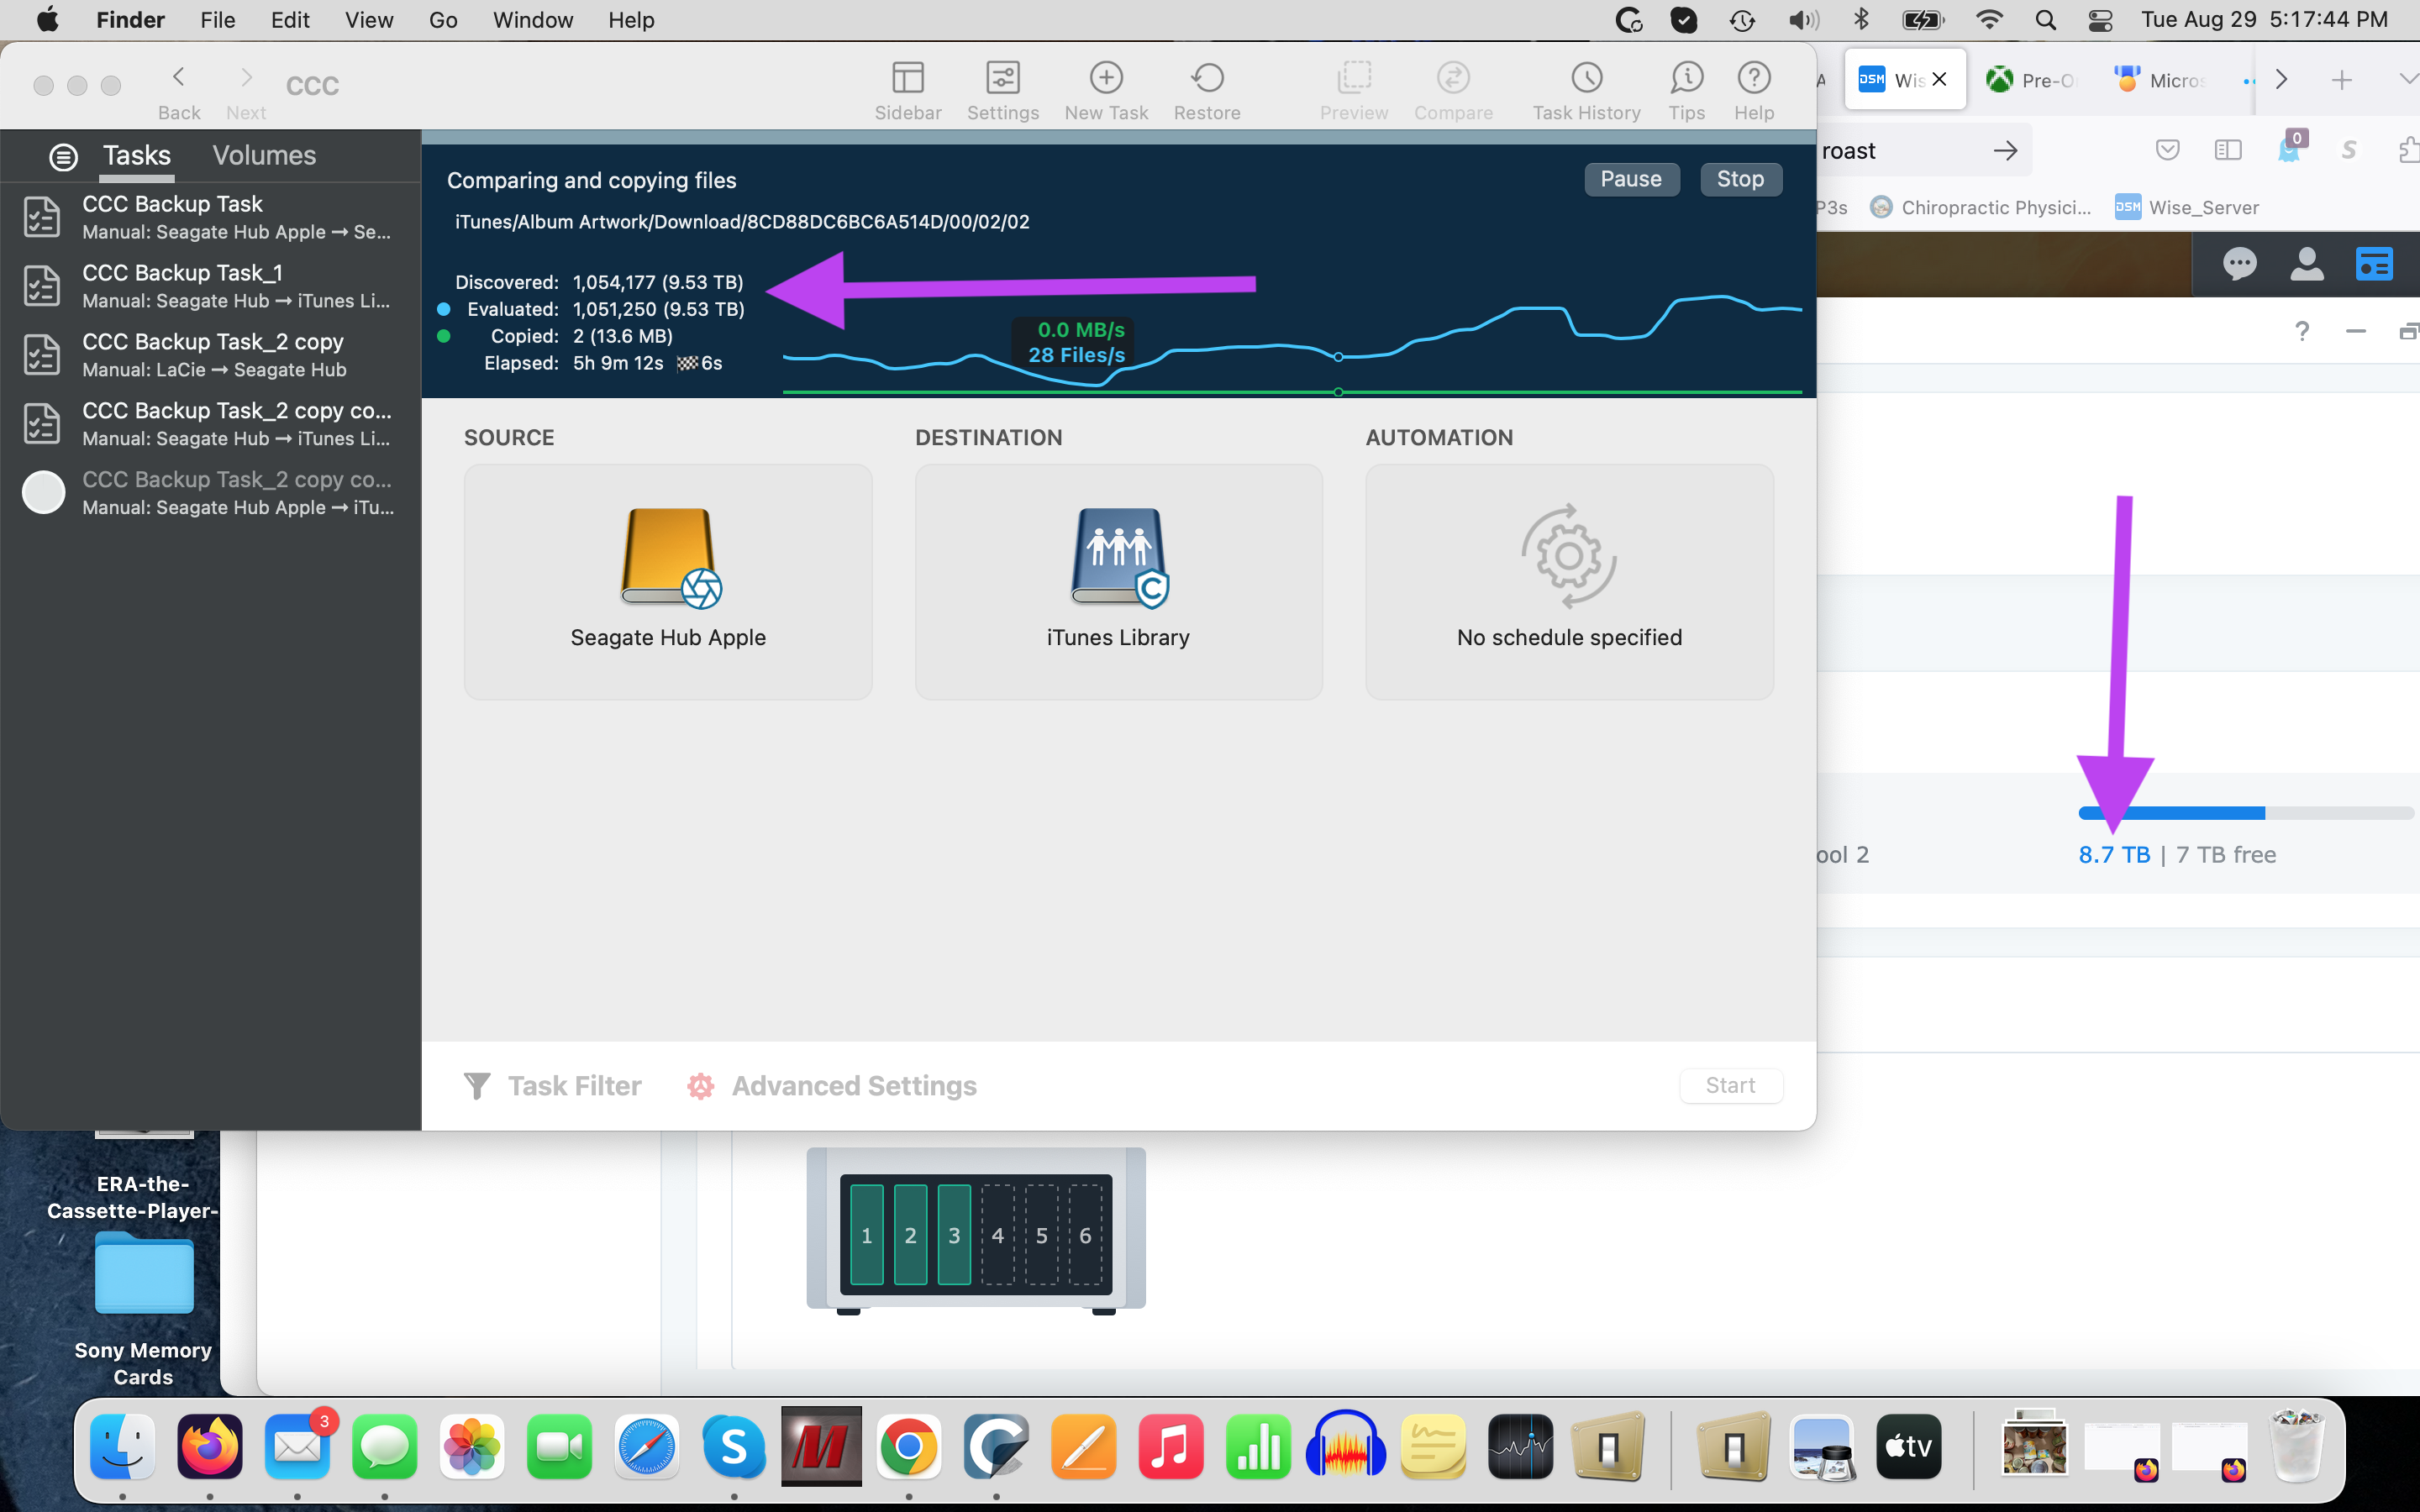Open CCC Settings from the toolbar
The image size is (2420, 1512).
tap(1003, 89)
